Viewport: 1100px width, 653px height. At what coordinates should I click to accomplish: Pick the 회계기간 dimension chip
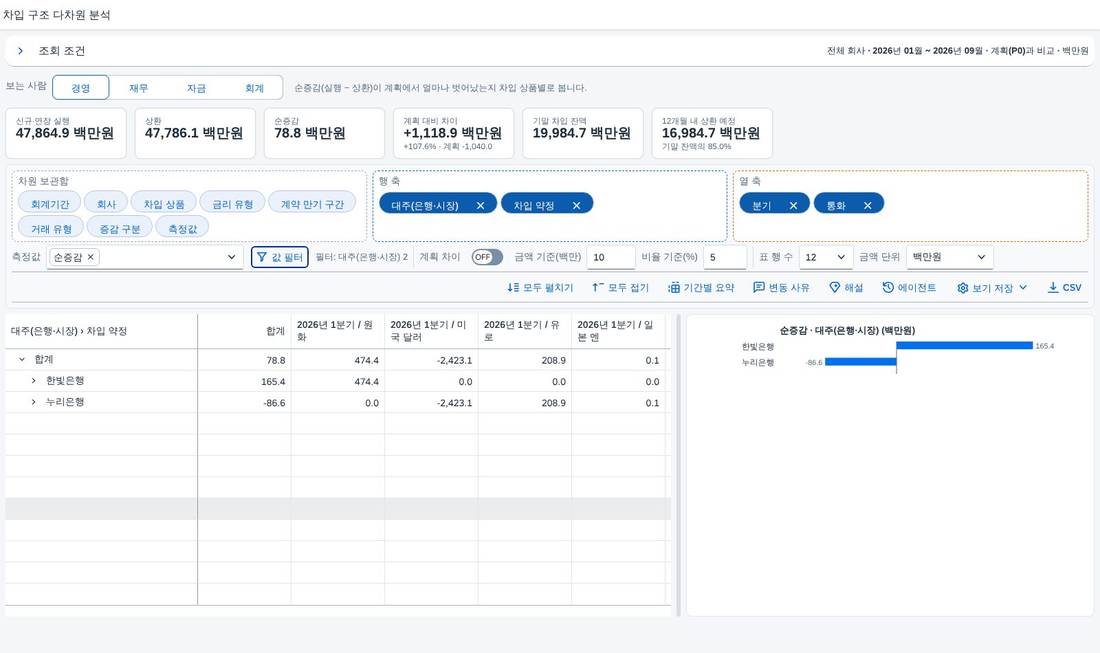point(50,204)
